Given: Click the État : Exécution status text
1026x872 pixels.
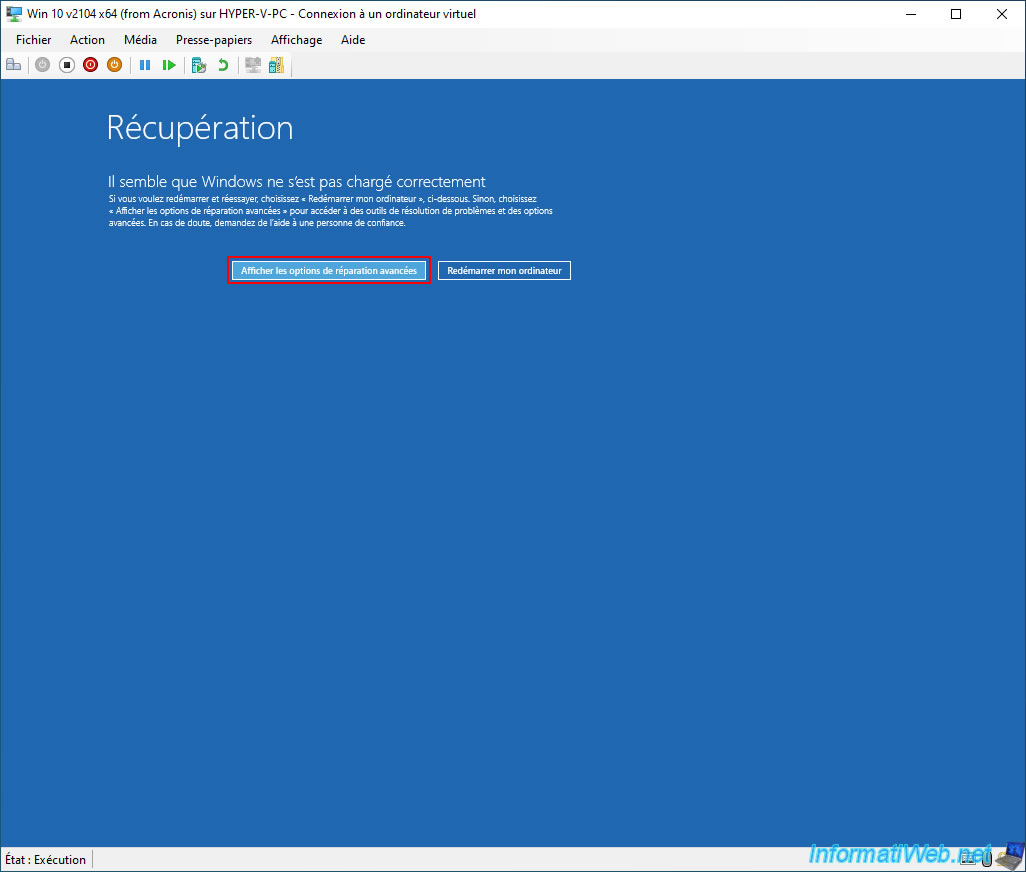Looking at the screenshot, I should (45, 860).
